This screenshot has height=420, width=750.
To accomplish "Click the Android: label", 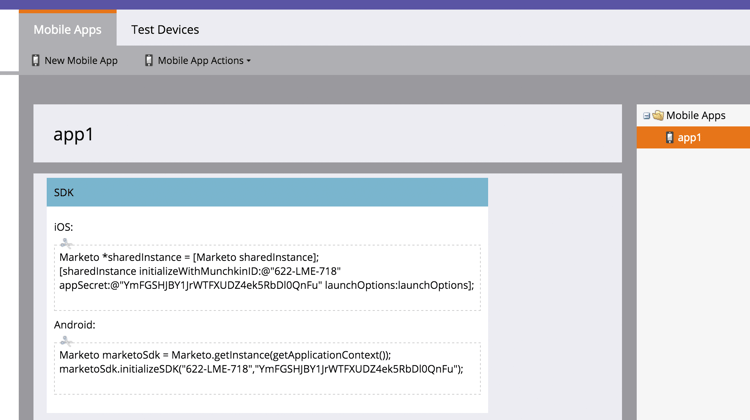I will pyautogui.click(x=75, y=325).
